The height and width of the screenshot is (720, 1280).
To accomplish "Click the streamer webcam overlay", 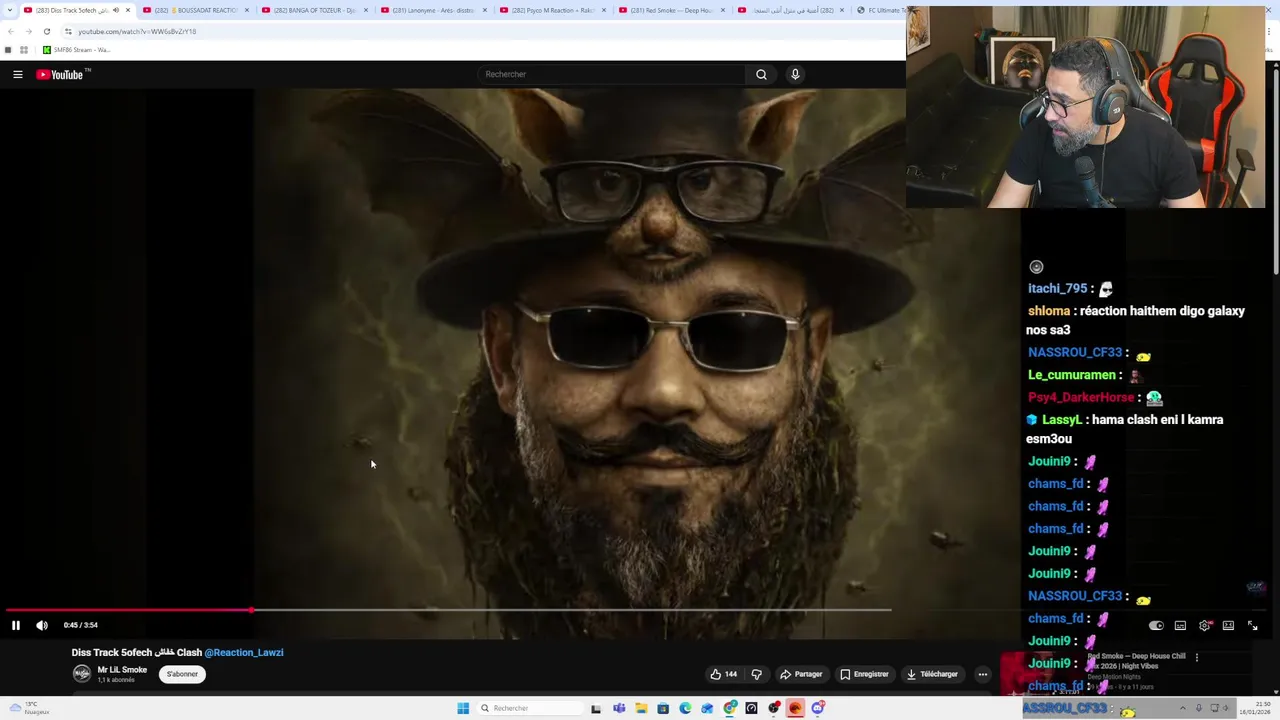I will click(x=1086, y=107).
